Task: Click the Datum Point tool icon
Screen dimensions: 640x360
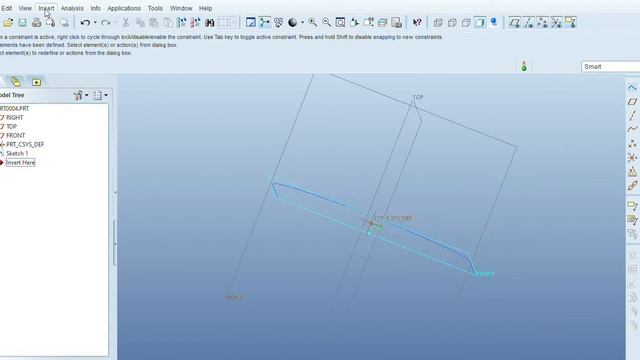Action: coord(632,144)
